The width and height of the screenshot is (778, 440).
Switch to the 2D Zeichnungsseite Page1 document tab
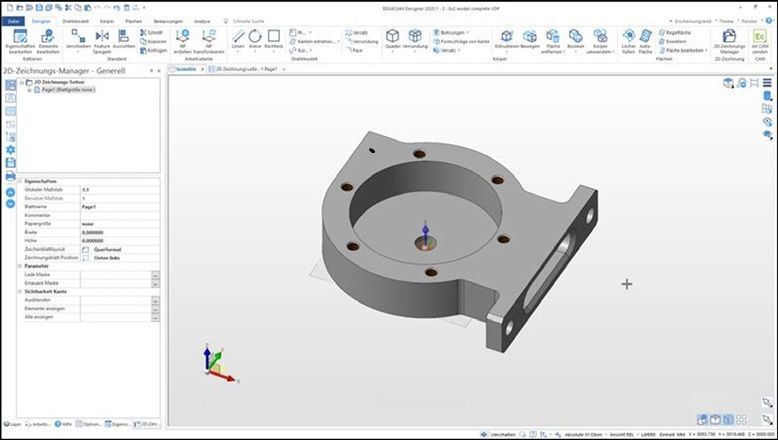(243, 69)
